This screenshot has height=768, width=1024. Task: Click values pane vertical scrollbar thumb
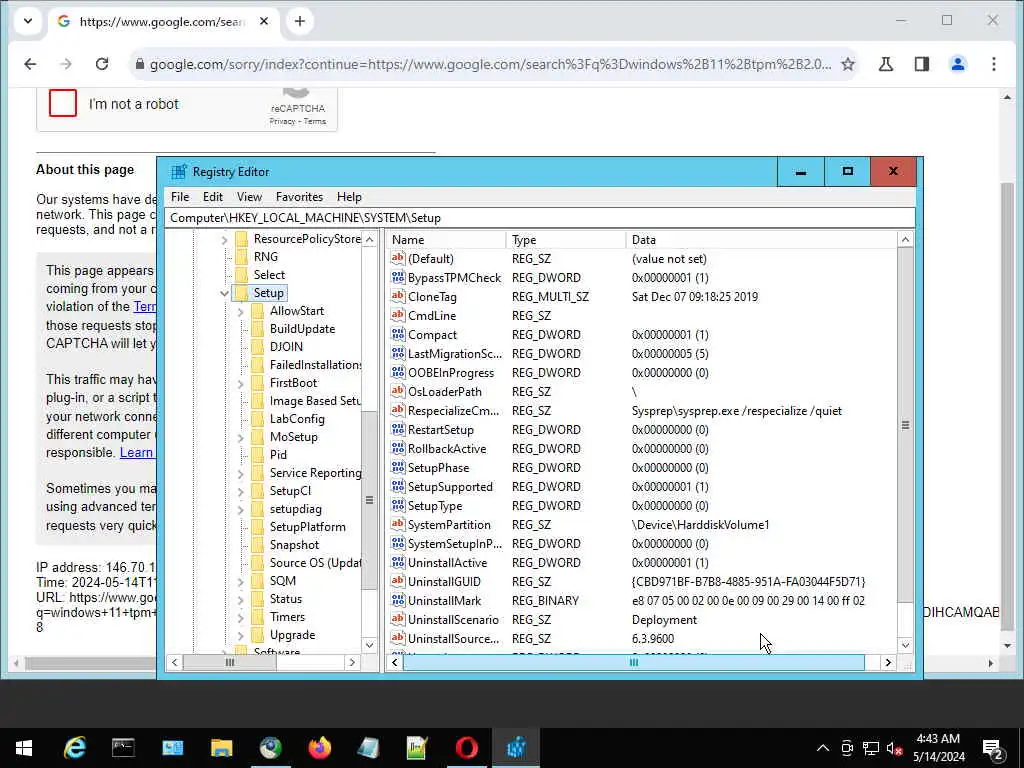[x=905, y=425]
